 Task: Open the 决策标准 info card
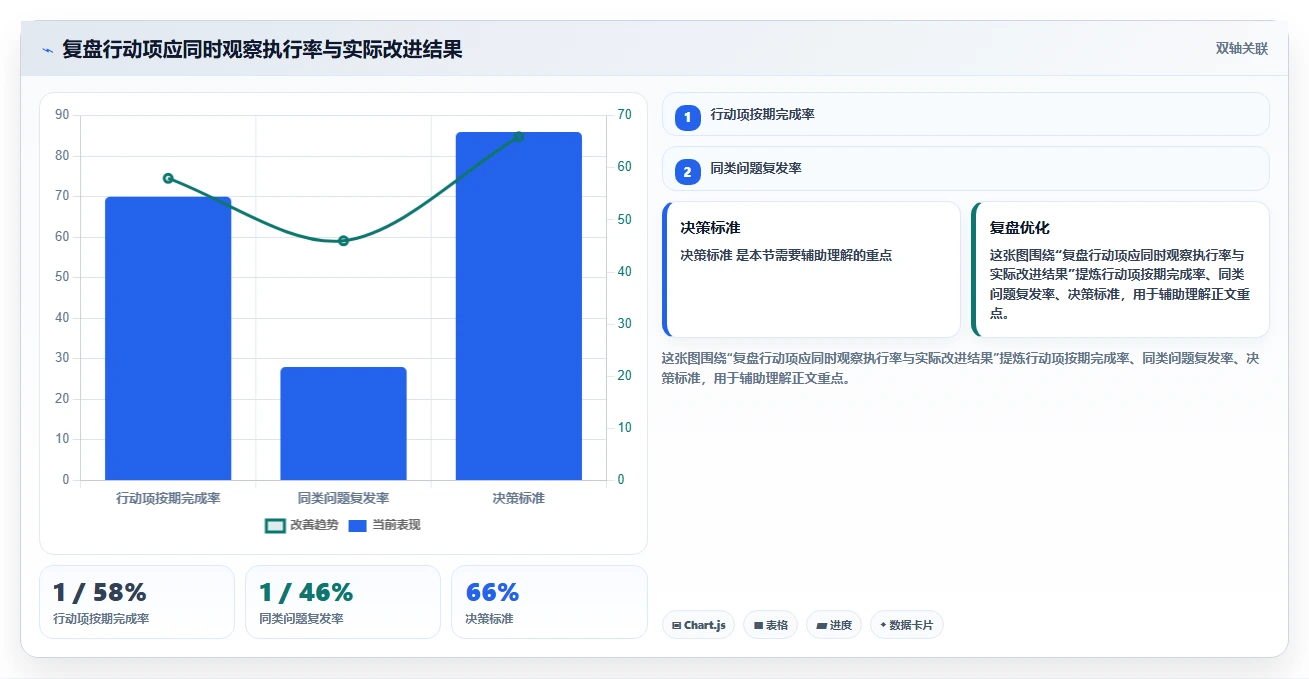[811, 270]
